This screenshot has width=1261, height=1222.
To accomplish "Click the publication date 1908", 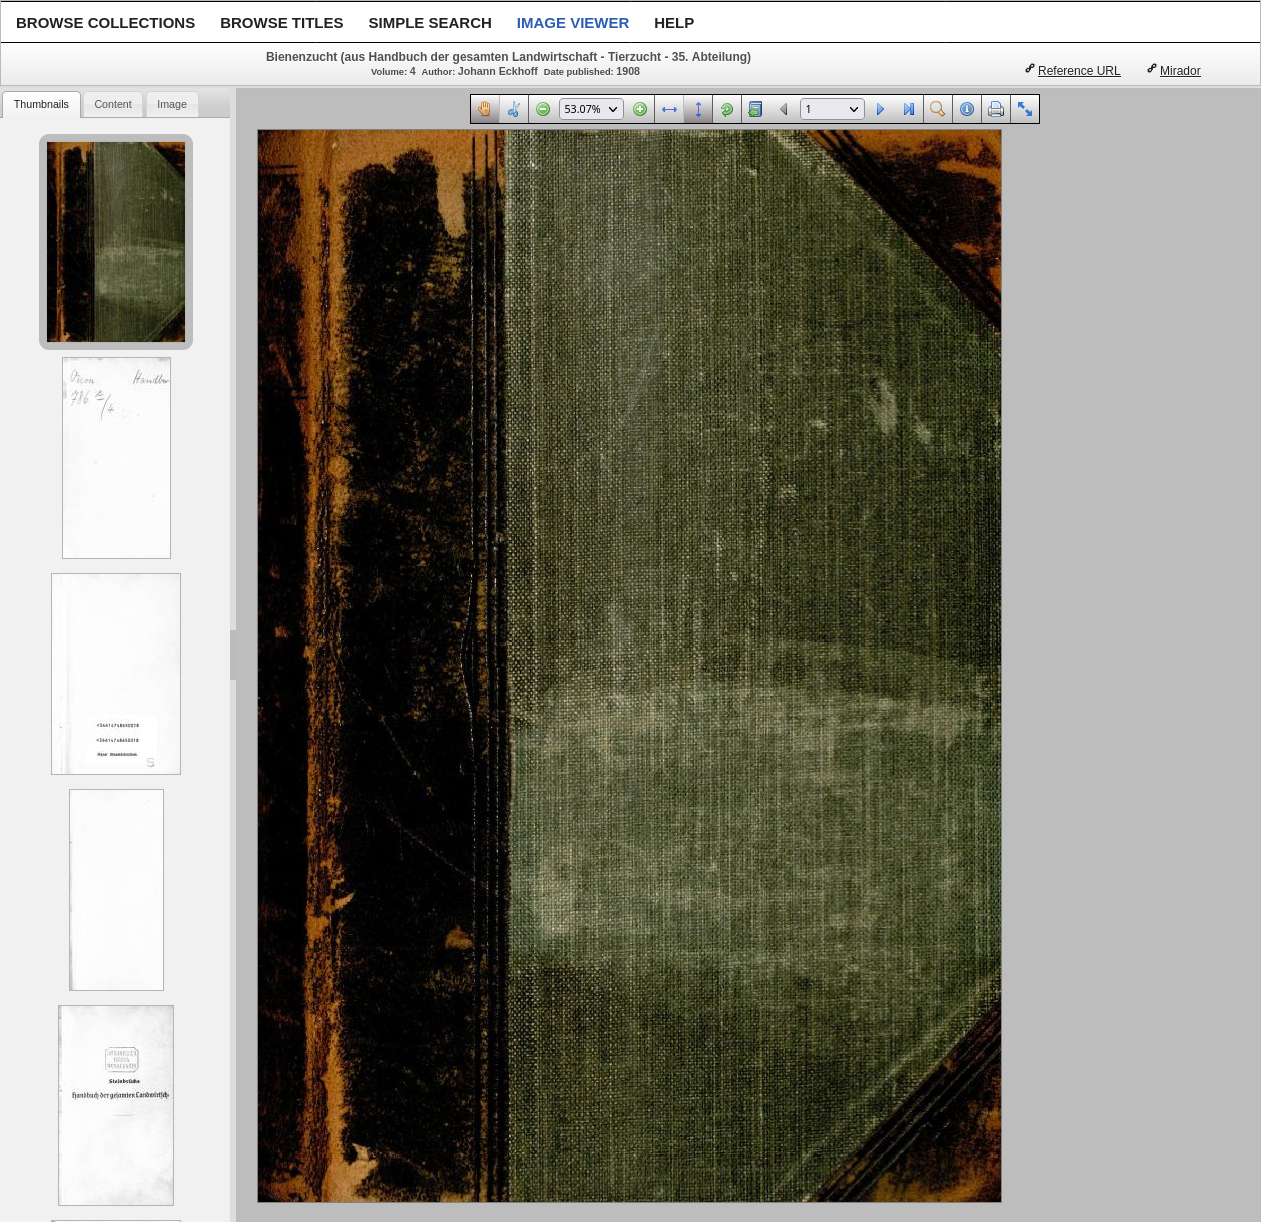I will 628,71.
